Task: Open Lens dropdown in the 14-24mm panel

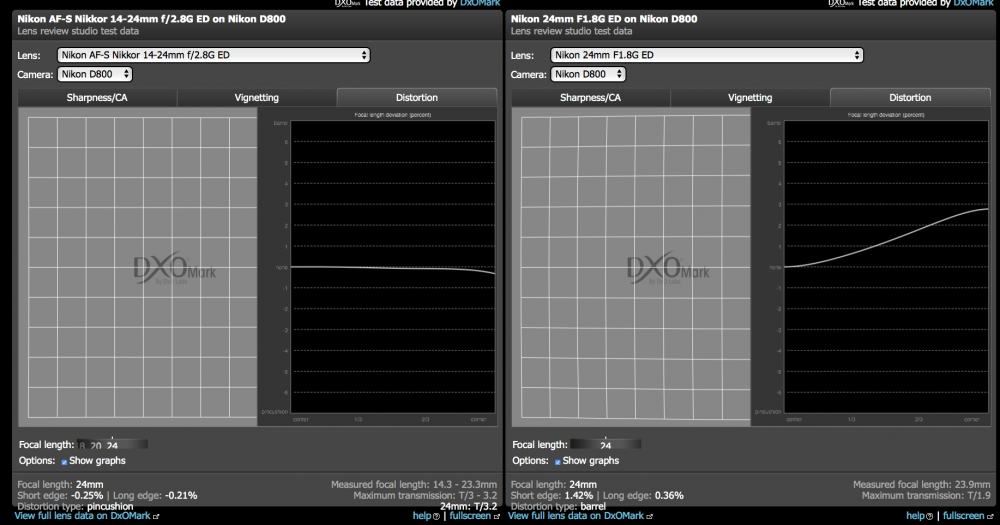Action: (x=214, y=55)
